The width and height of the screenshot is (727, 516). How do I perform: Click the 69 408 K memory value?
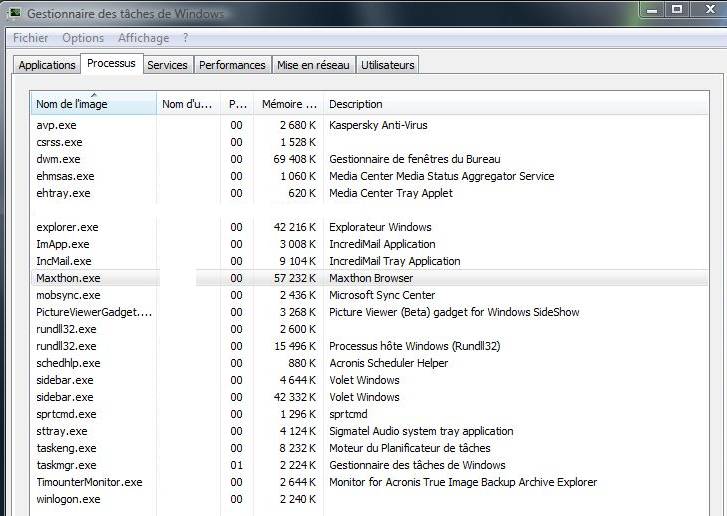(294, 159)
